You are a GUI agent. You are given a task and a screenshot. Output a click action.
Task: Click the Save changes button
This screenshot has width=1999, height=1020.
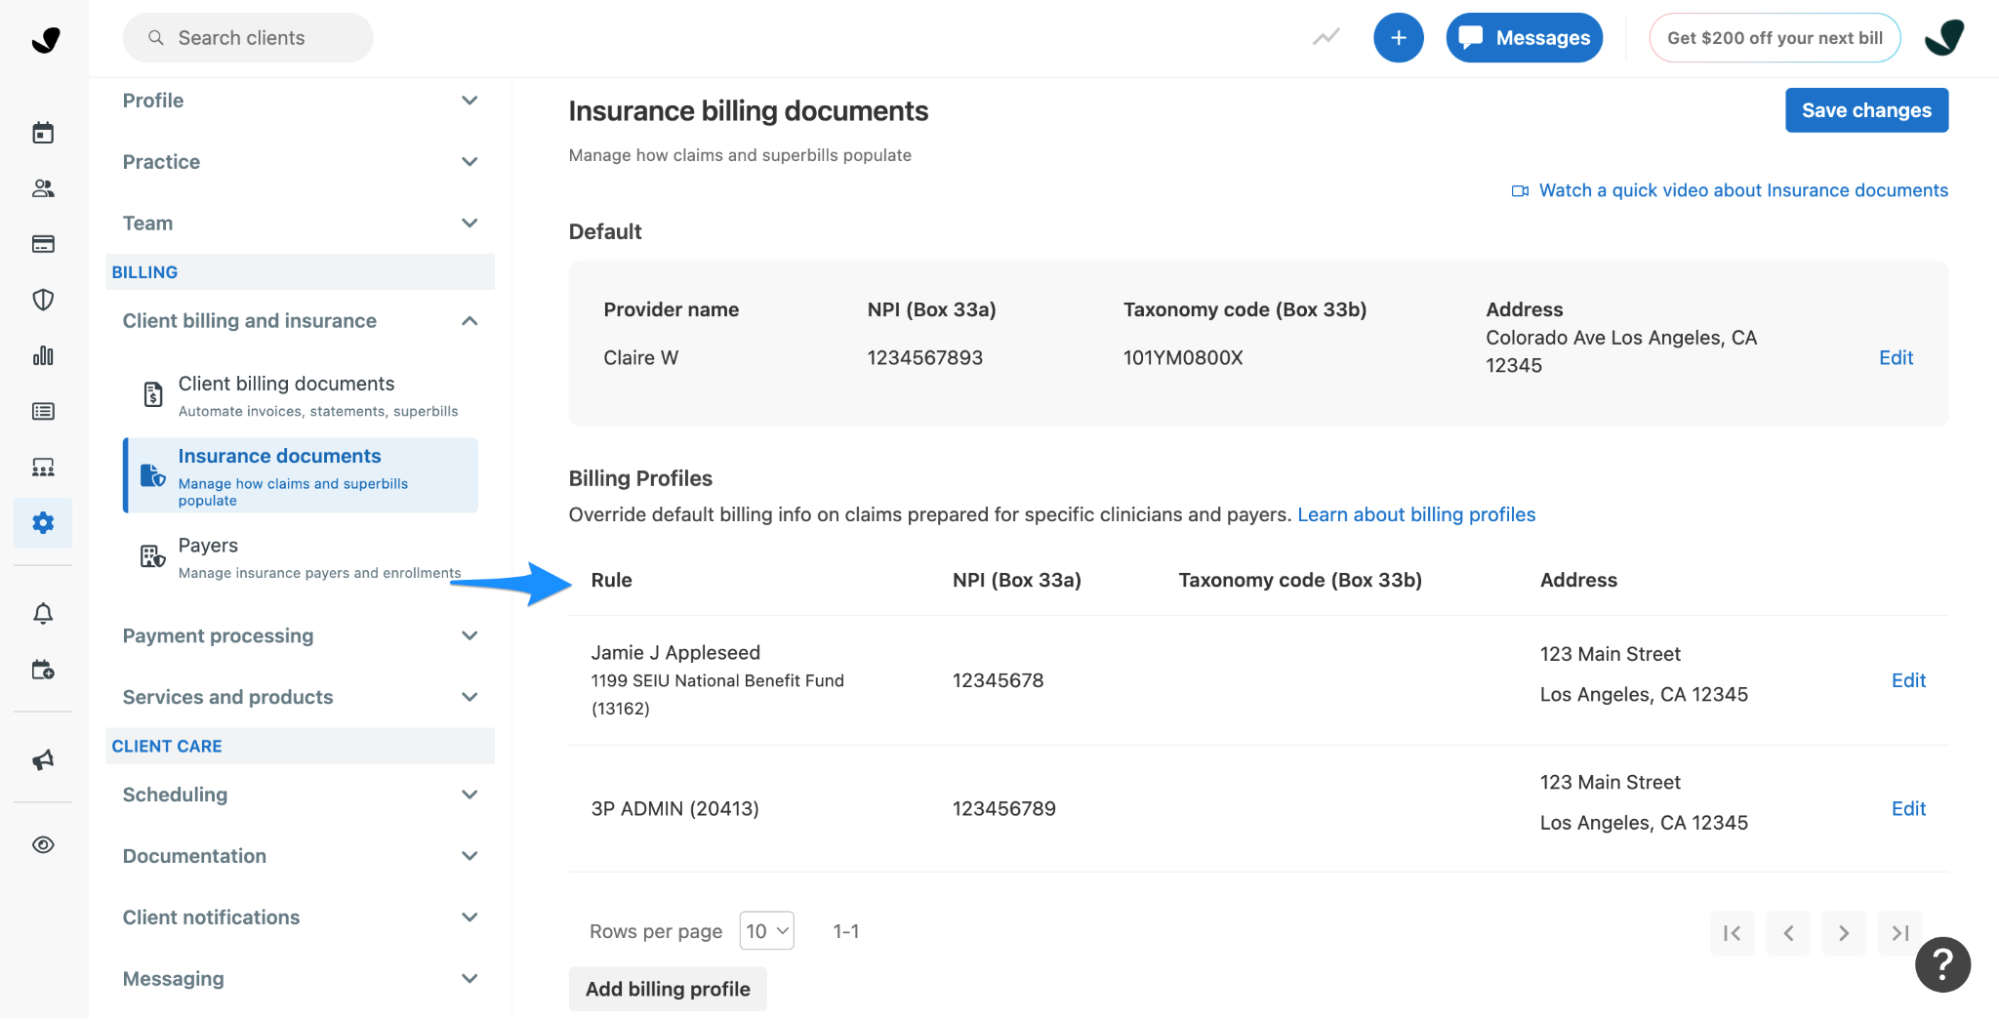point(1866,110)
